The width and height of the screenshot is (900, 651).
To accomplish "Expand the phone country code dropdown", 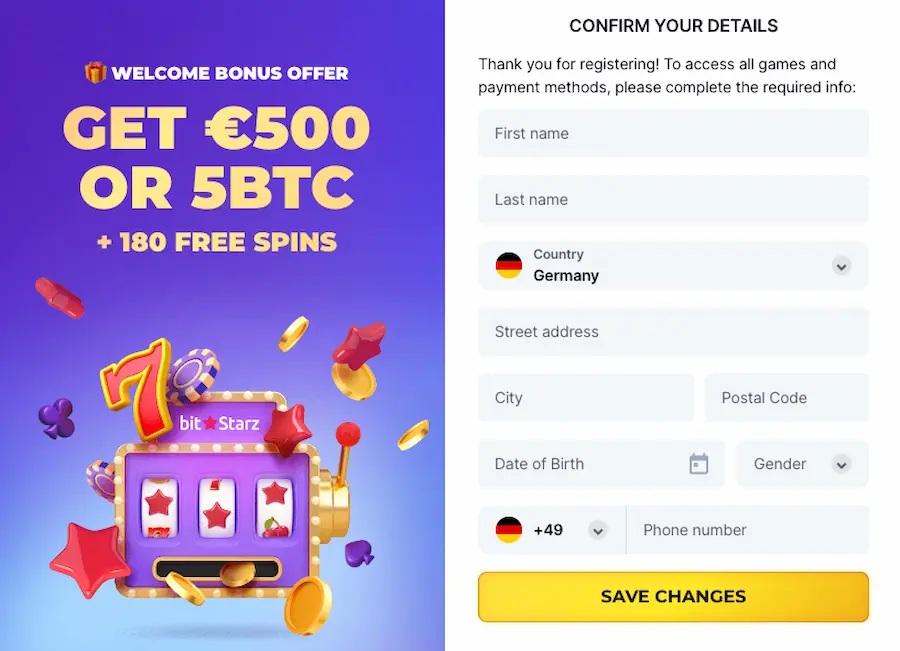I will (x=598, y=530).
